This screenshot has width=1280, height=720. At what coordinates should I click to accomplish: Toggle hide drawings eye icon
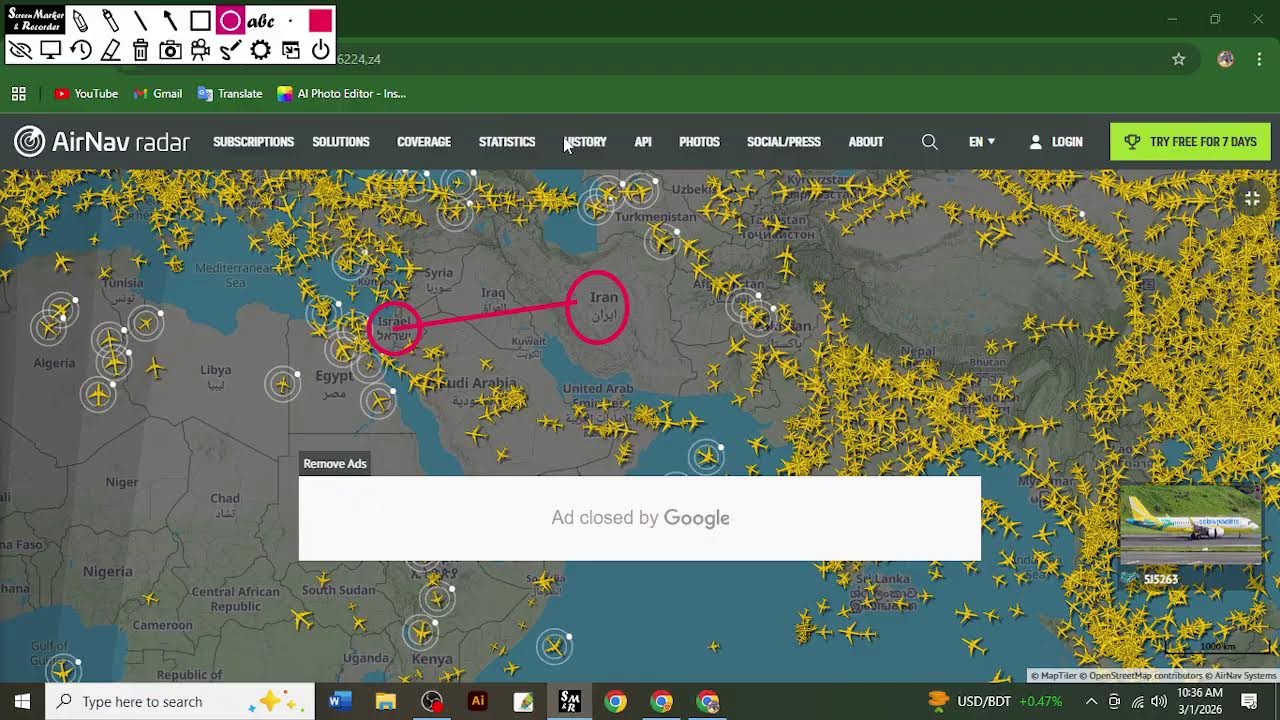tap(20, 50)
